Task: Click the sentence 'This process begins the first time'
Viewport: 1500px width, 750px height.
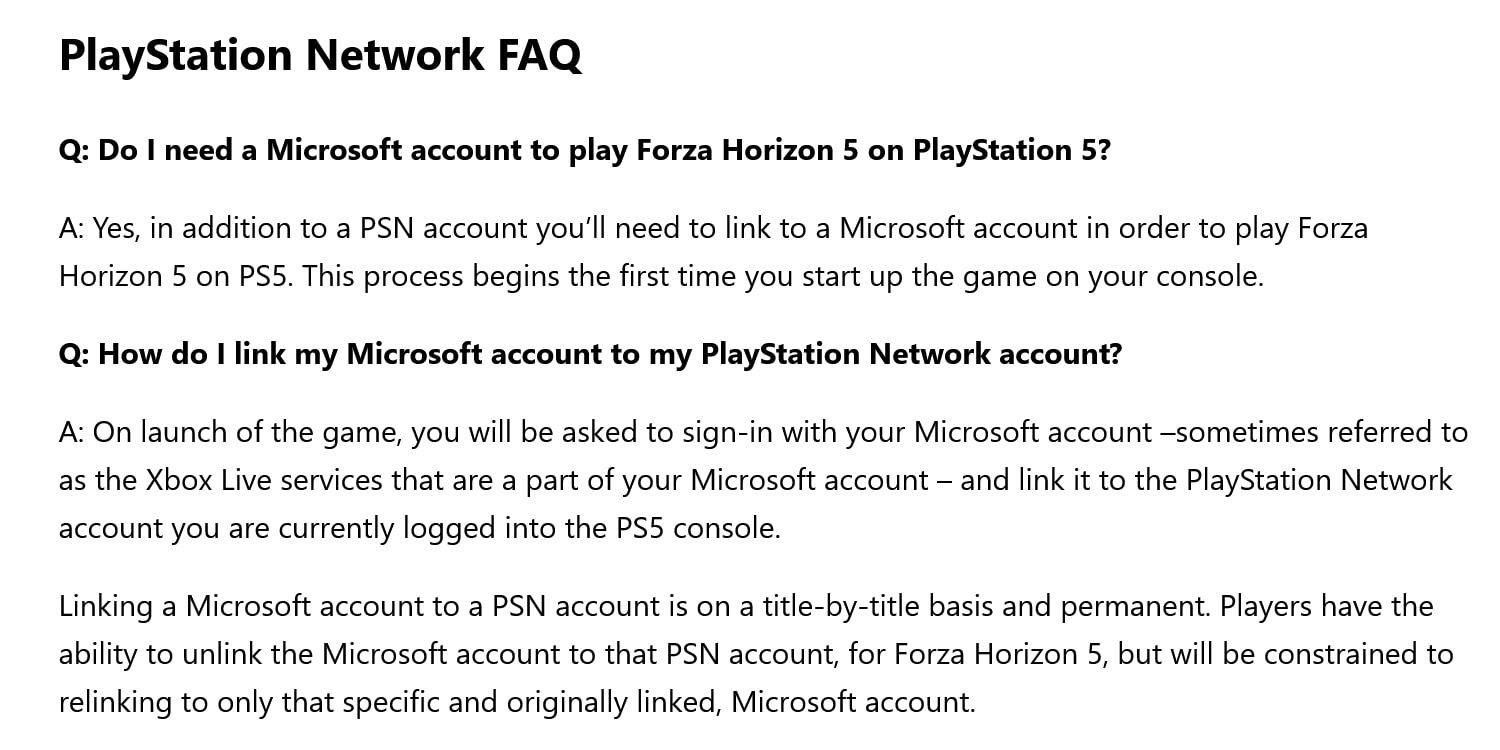Action: coord(783,276)
